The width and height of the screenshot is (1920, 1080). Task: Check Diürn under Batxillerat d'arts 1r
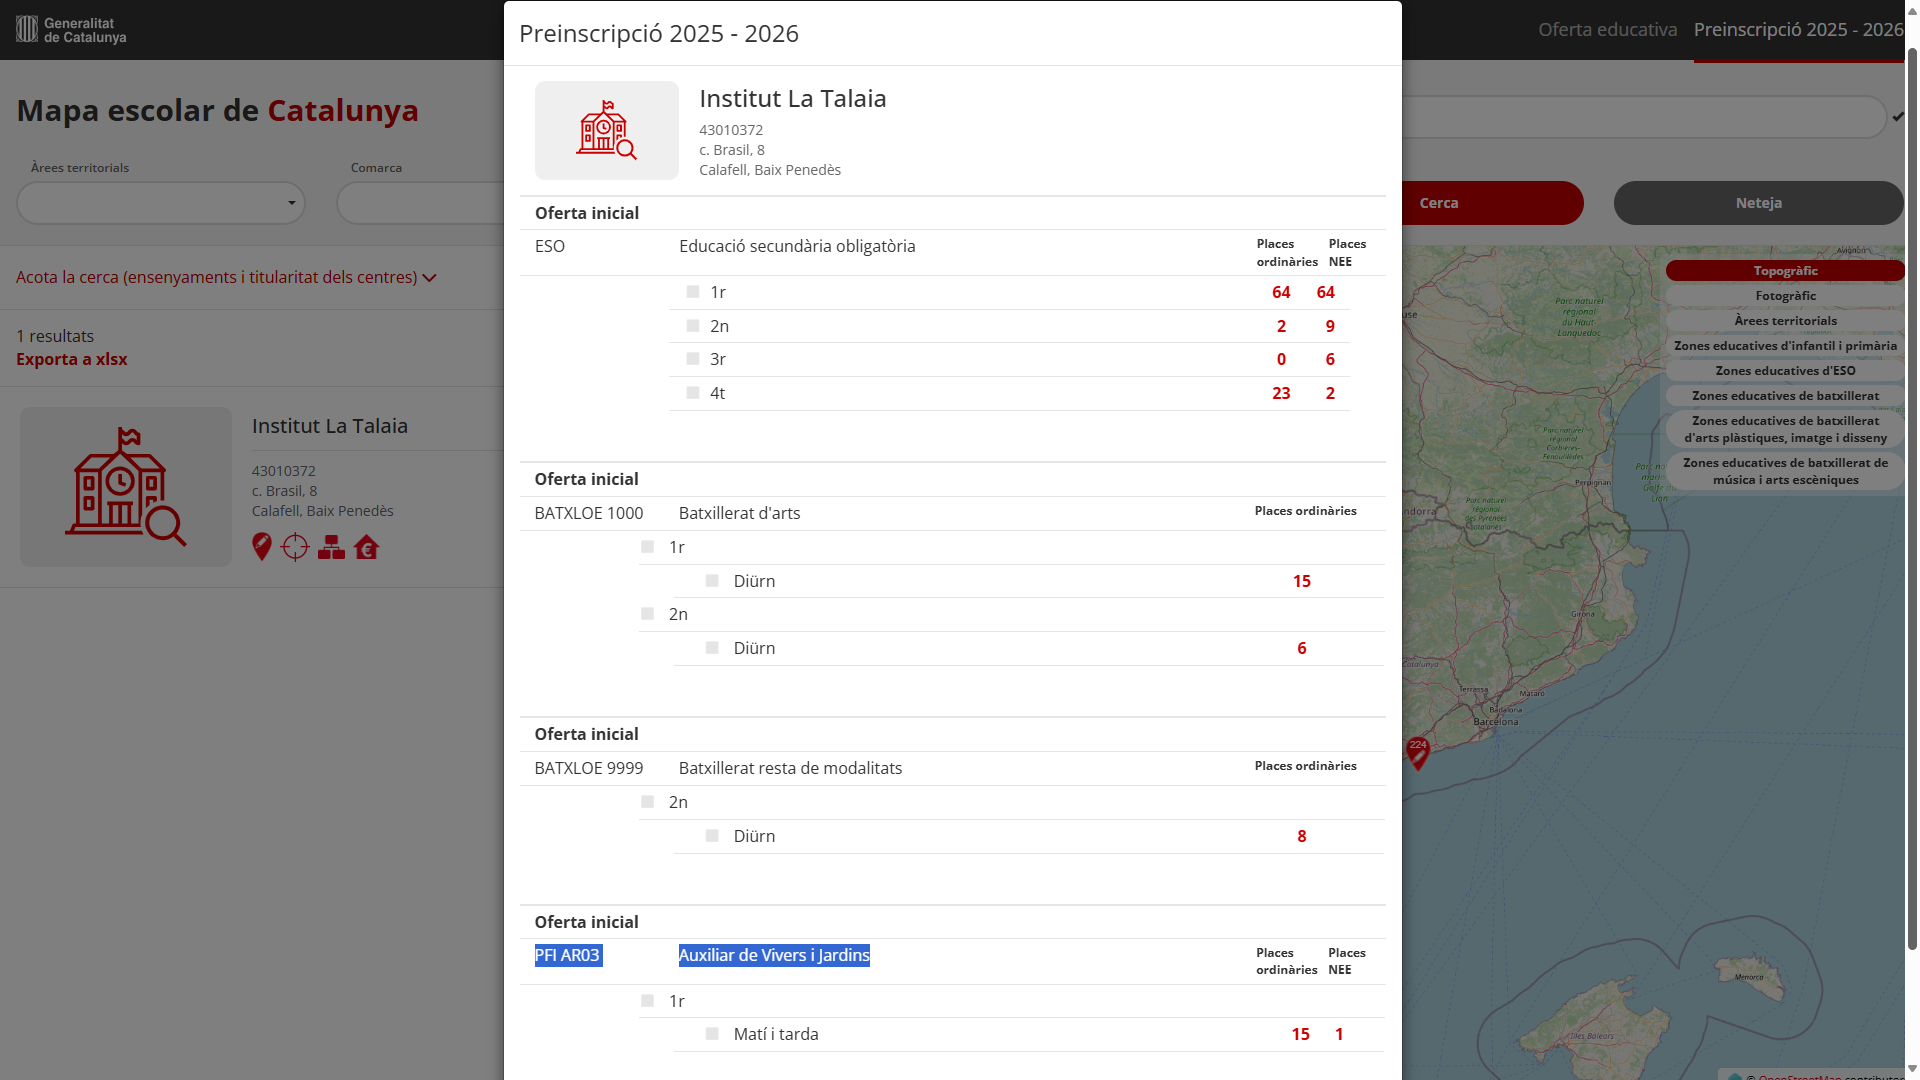[x=712, y=581]
